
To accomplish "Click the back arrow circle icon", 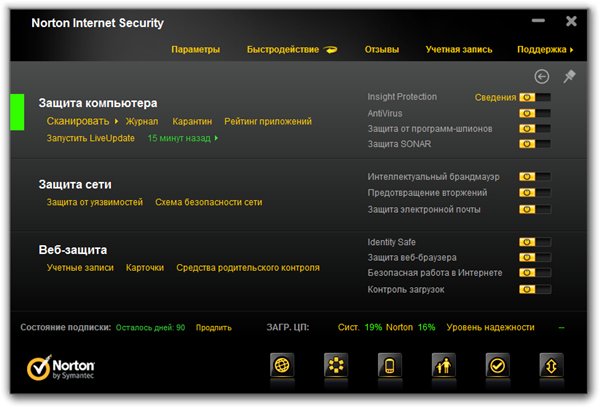I will click(x=542, y=76).
